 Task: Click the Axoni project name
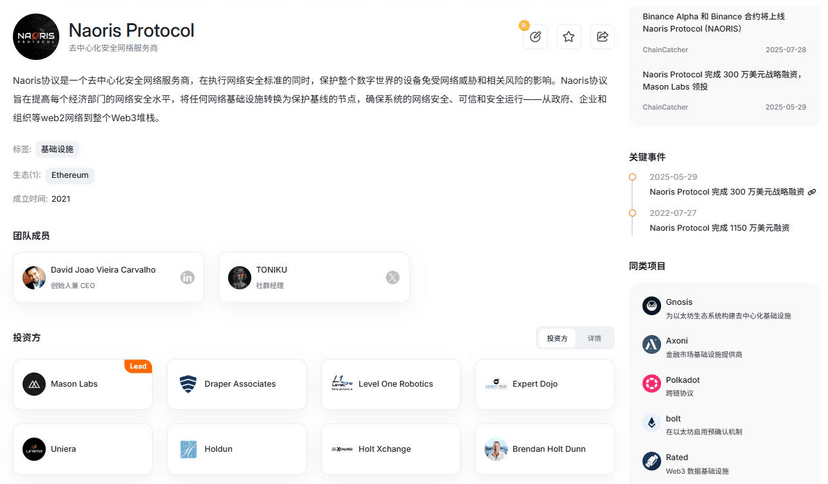(x=676, y=341)
